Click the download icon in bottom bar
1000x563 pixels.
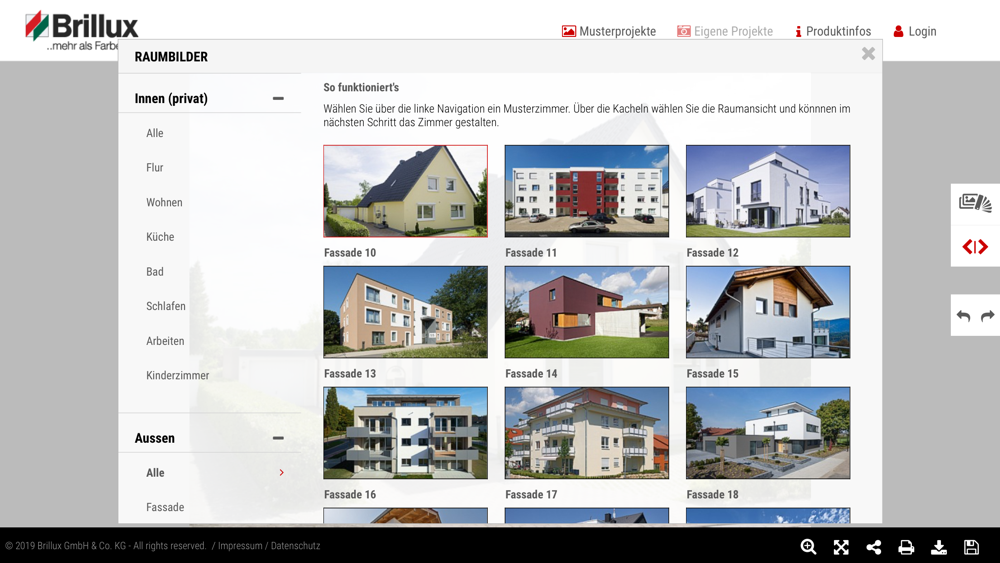pos(939,546)
